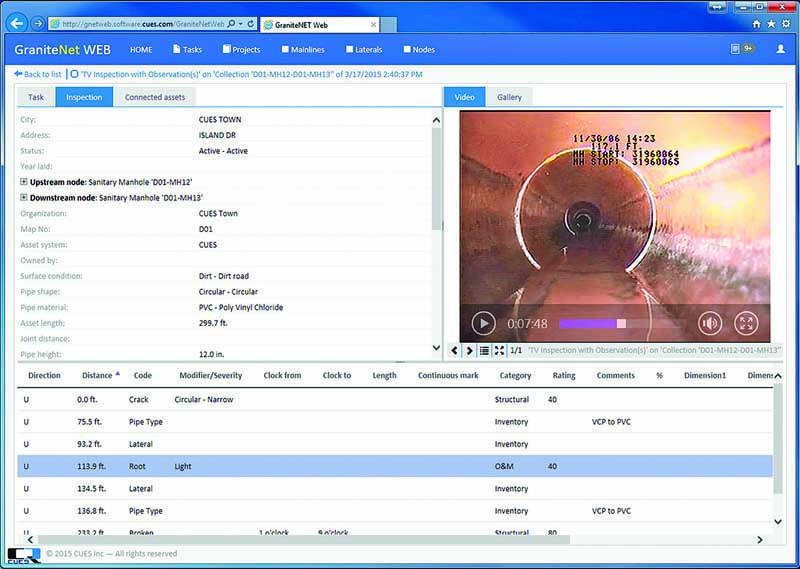This screenshot has height=569, width=800.
Task: Close the GraniteNET Web browser tab
Action: (373, 24)
